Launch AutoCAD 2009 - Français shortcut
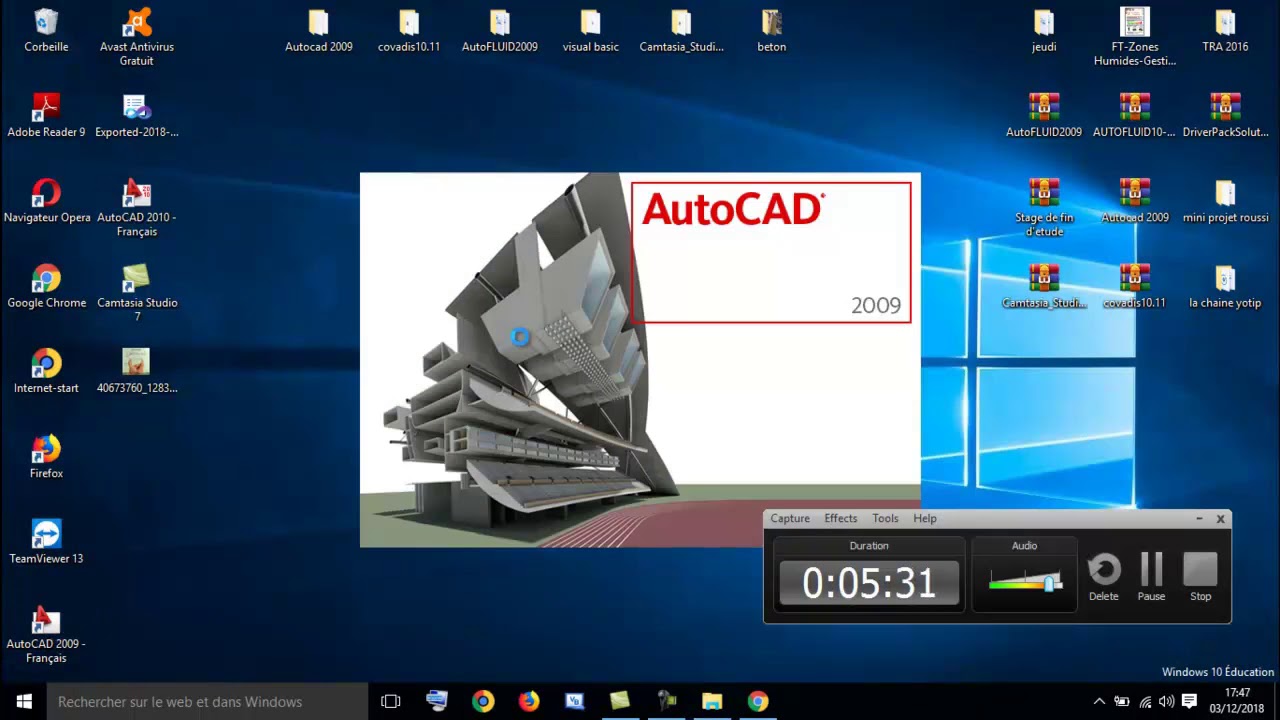 click(46, 634)
